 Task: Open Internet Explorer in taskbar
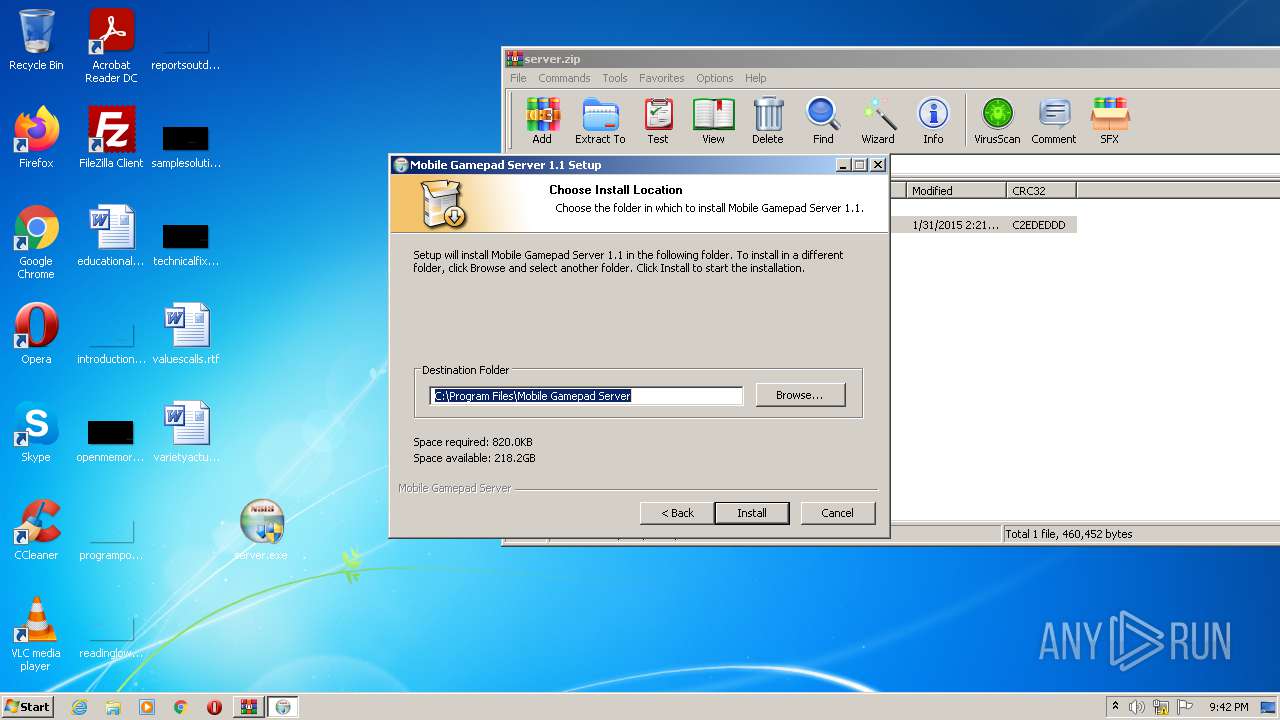[x=79, y=707]
